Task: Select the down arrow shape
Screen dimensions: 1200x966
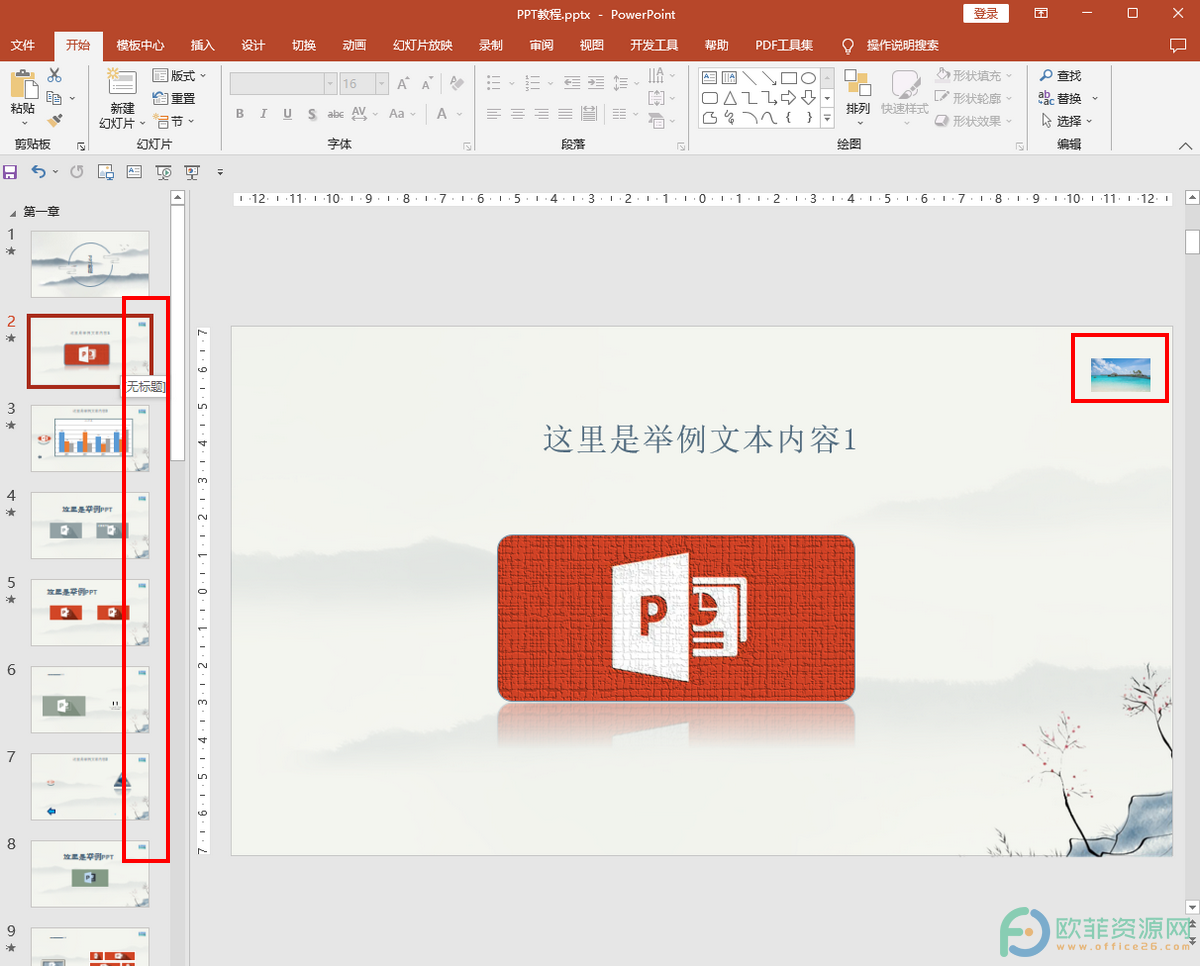Action: point(808,98)
